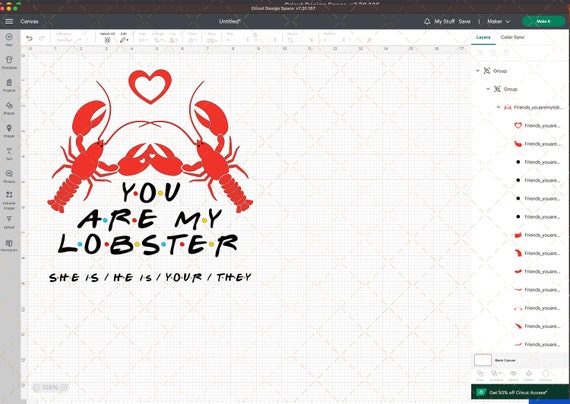Open the Warp tool

pyautogui.click(x=211, y=37)
